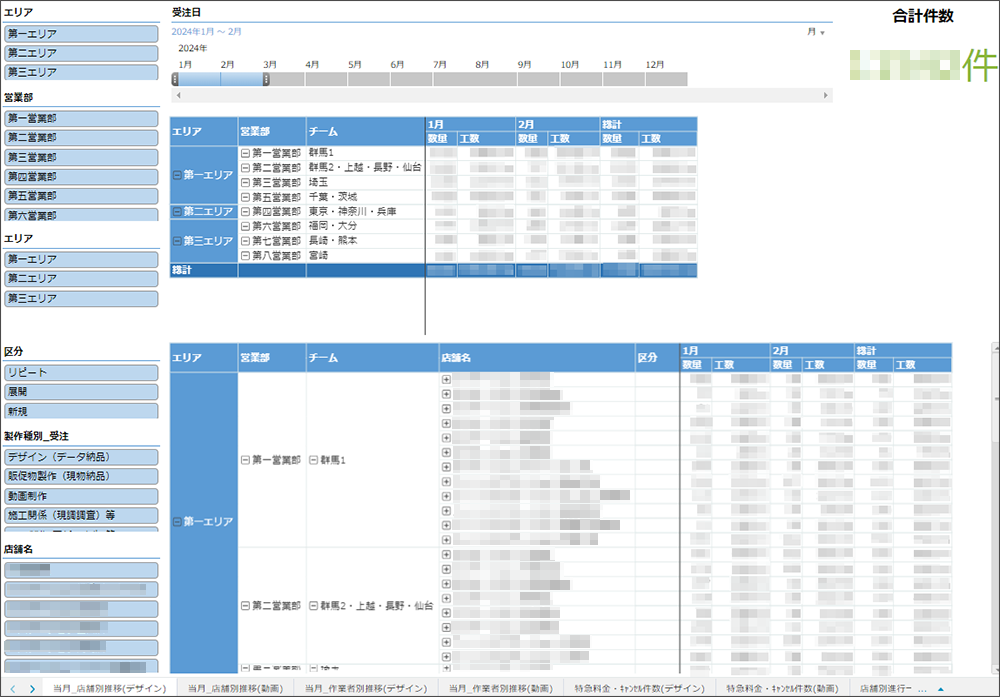The width and height of the screenshot is (1000, 697).
Task: Select デザイン(データ納品) in 製作種別_受注 slicer
Action: click(x=81, y=457)
